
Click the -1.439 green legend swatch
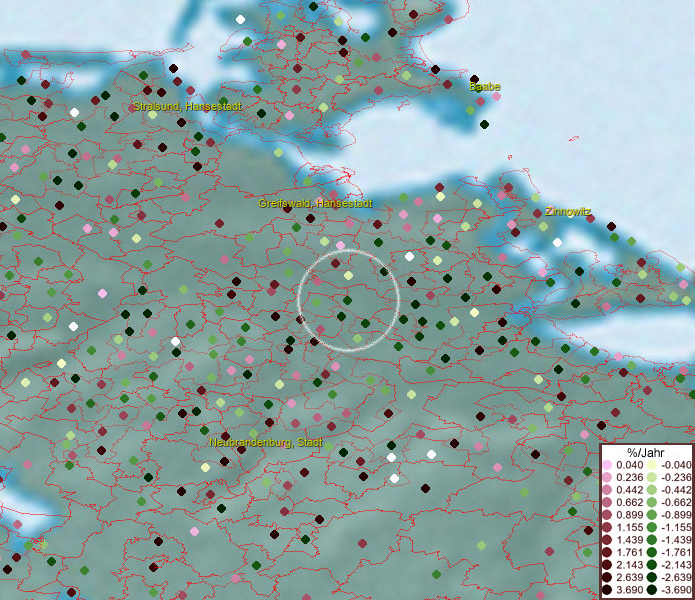pyautogui.click(x=652, y=540)
